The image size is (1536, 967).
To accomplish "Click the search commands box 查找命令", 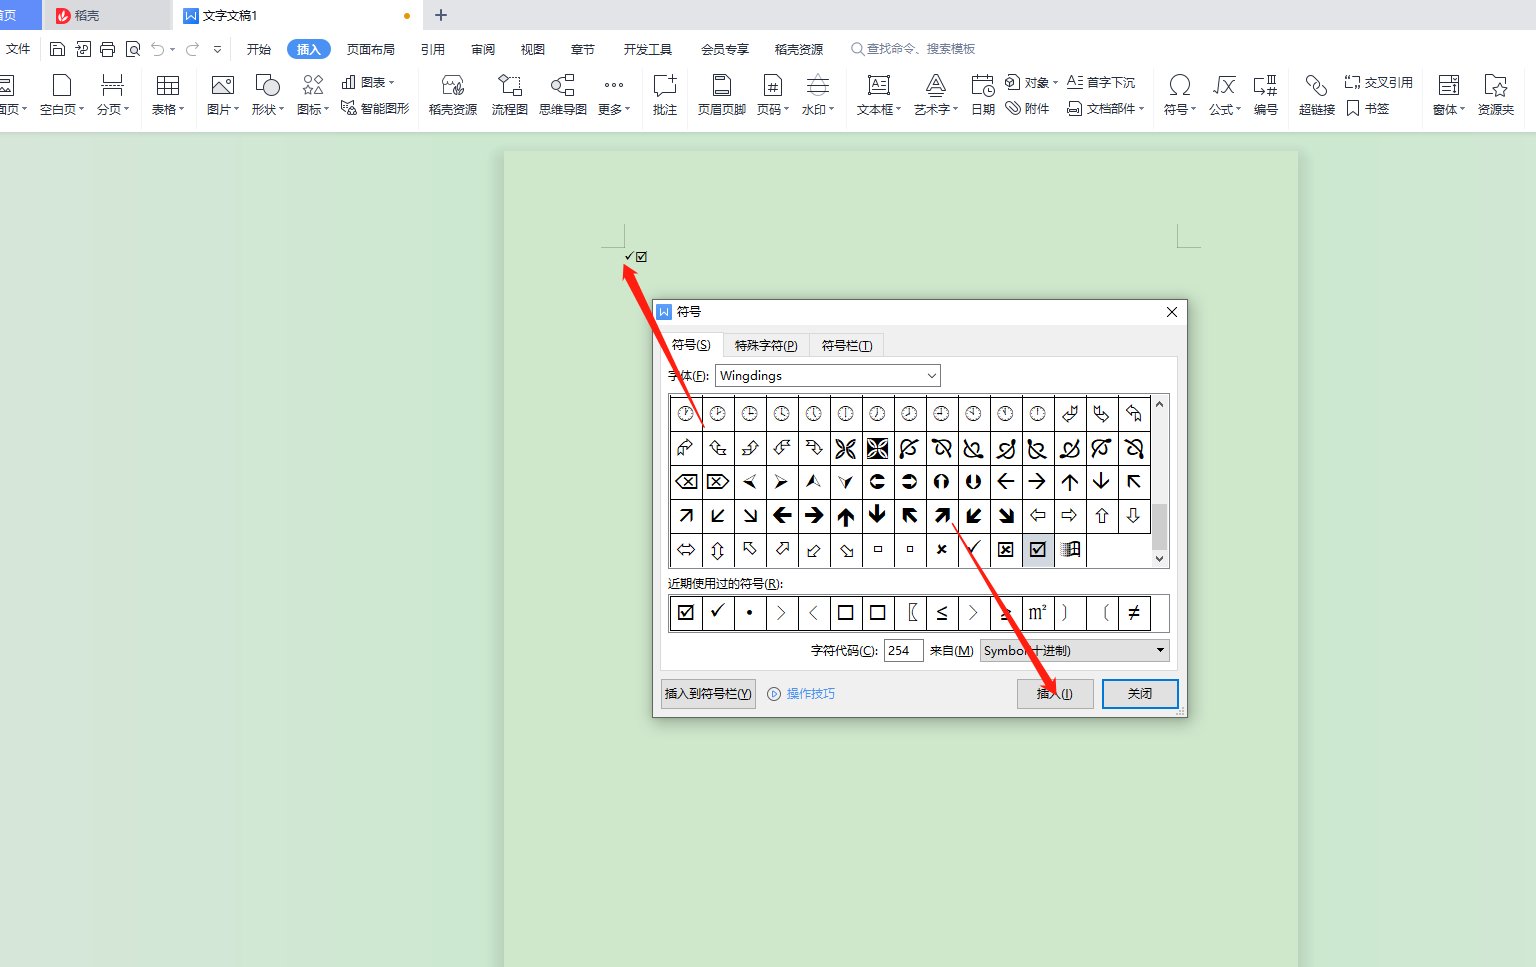I will (x=913, y=49).
